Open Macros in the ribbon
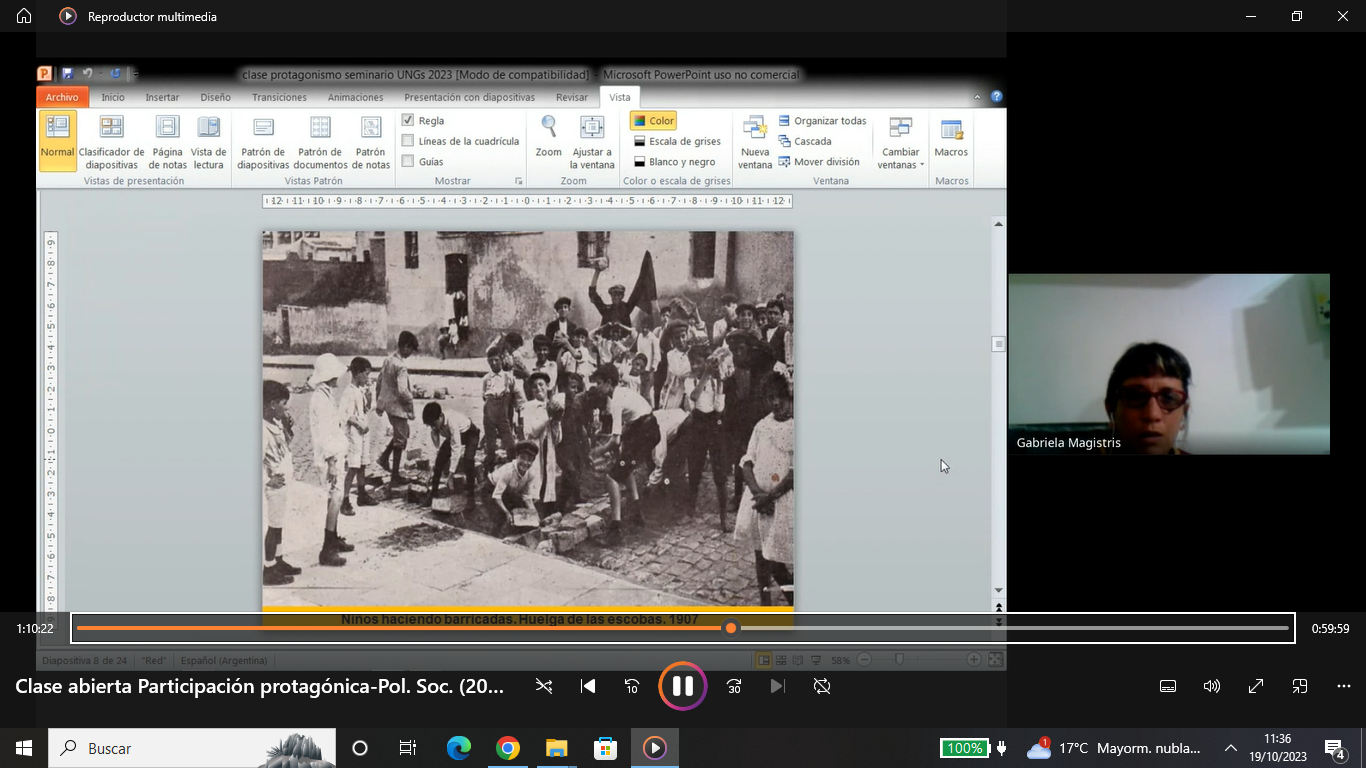Image resolution: width=1366 pixels, height=768 pixels. 951,139
